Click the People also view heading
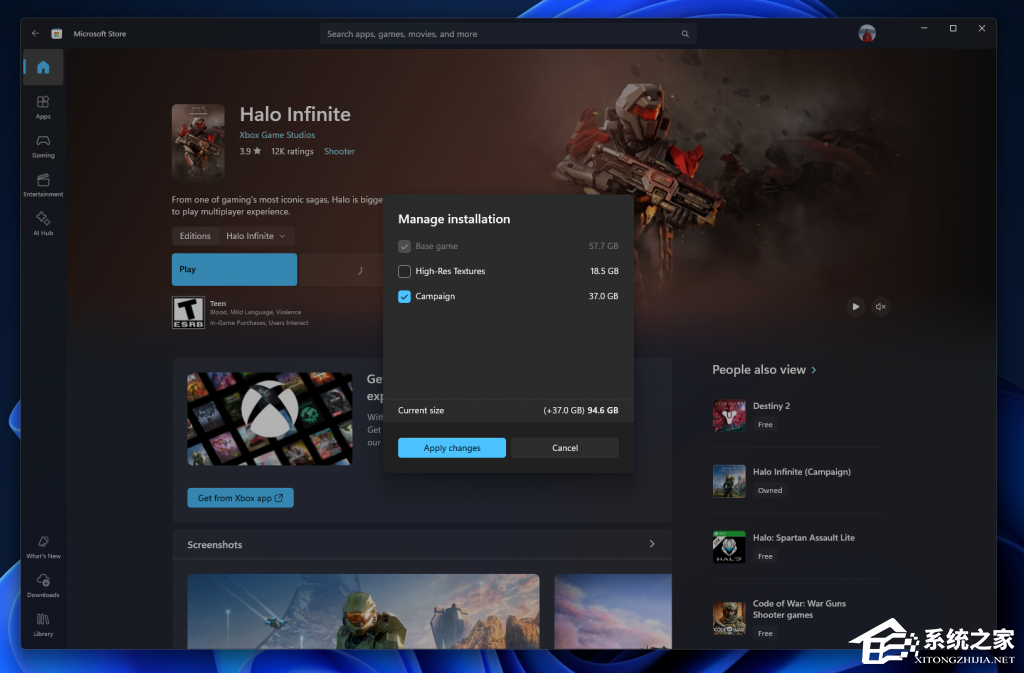Viewport: 1024px width, 673px height. point(759,369)
